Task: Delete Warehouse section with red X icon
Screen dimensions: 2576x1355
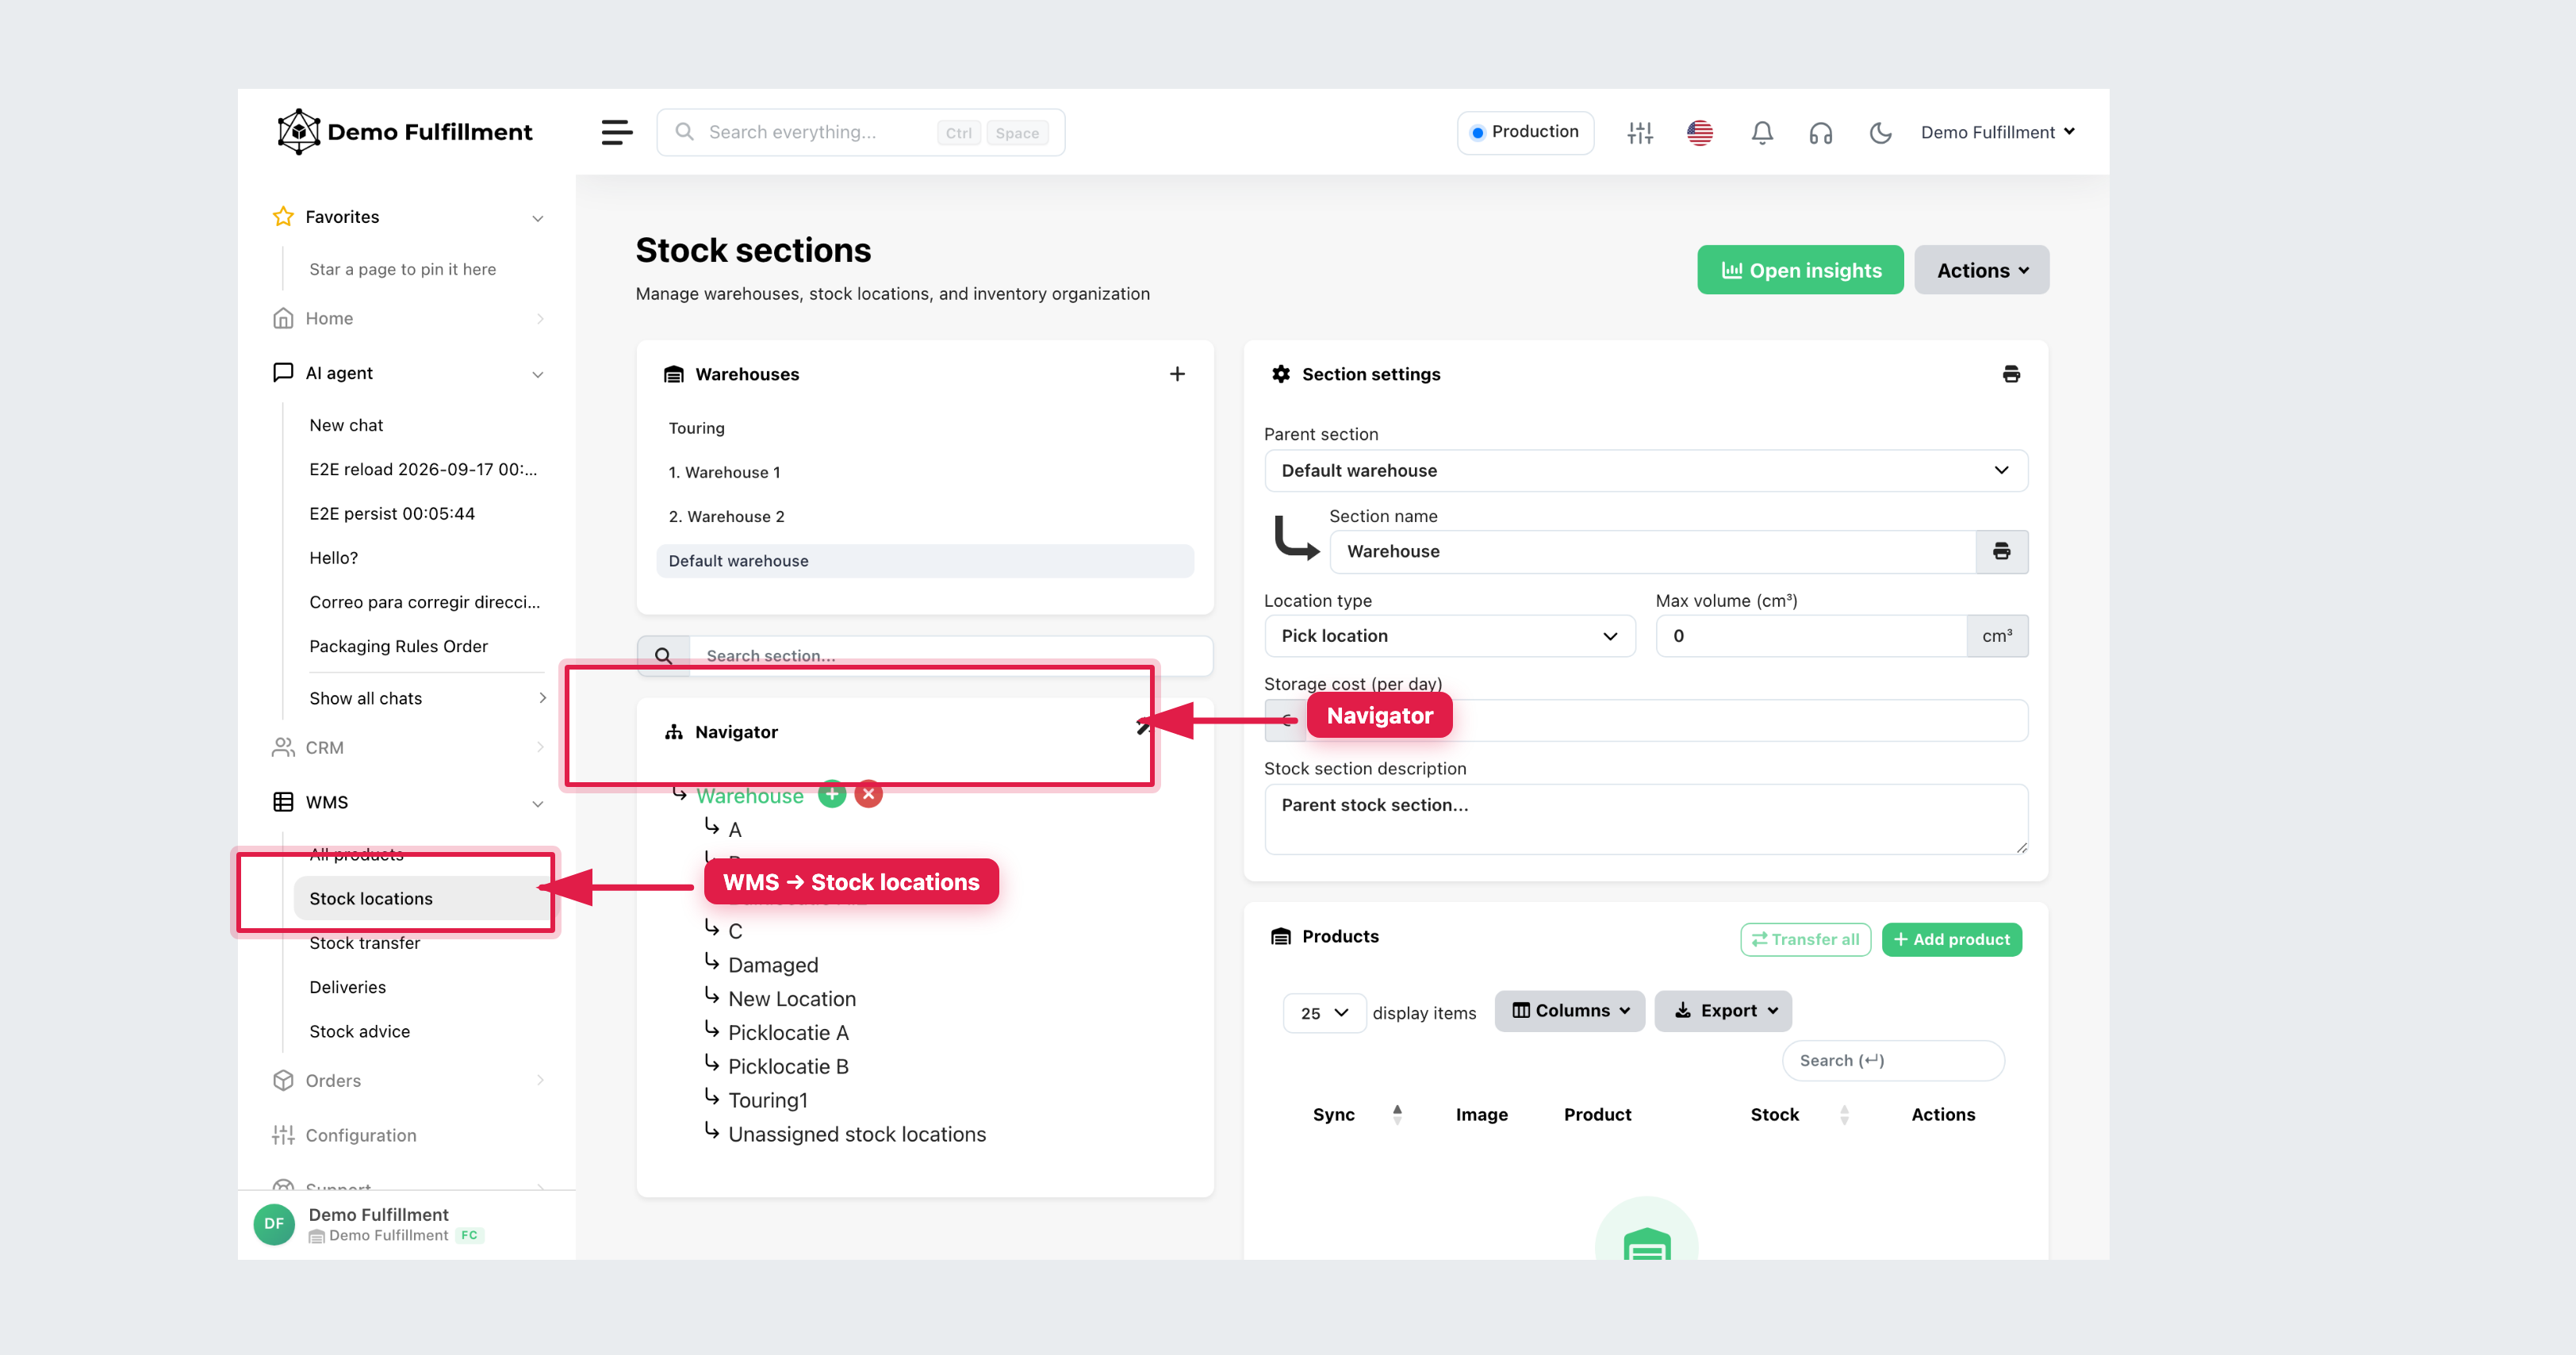Action: point(869,794)
